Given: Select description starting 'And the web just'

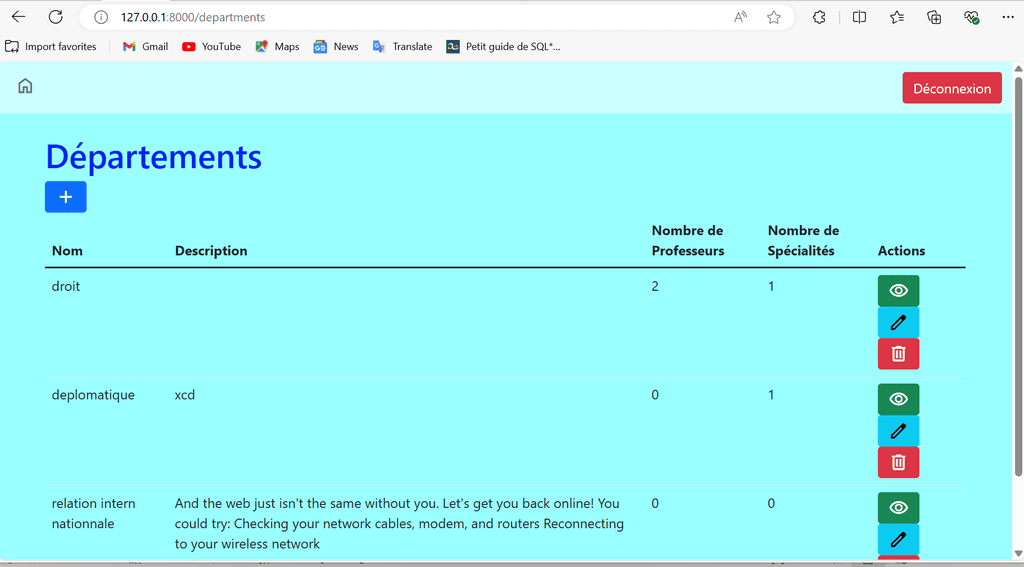Looking at the screenshot, I should [x=398, y=523].
